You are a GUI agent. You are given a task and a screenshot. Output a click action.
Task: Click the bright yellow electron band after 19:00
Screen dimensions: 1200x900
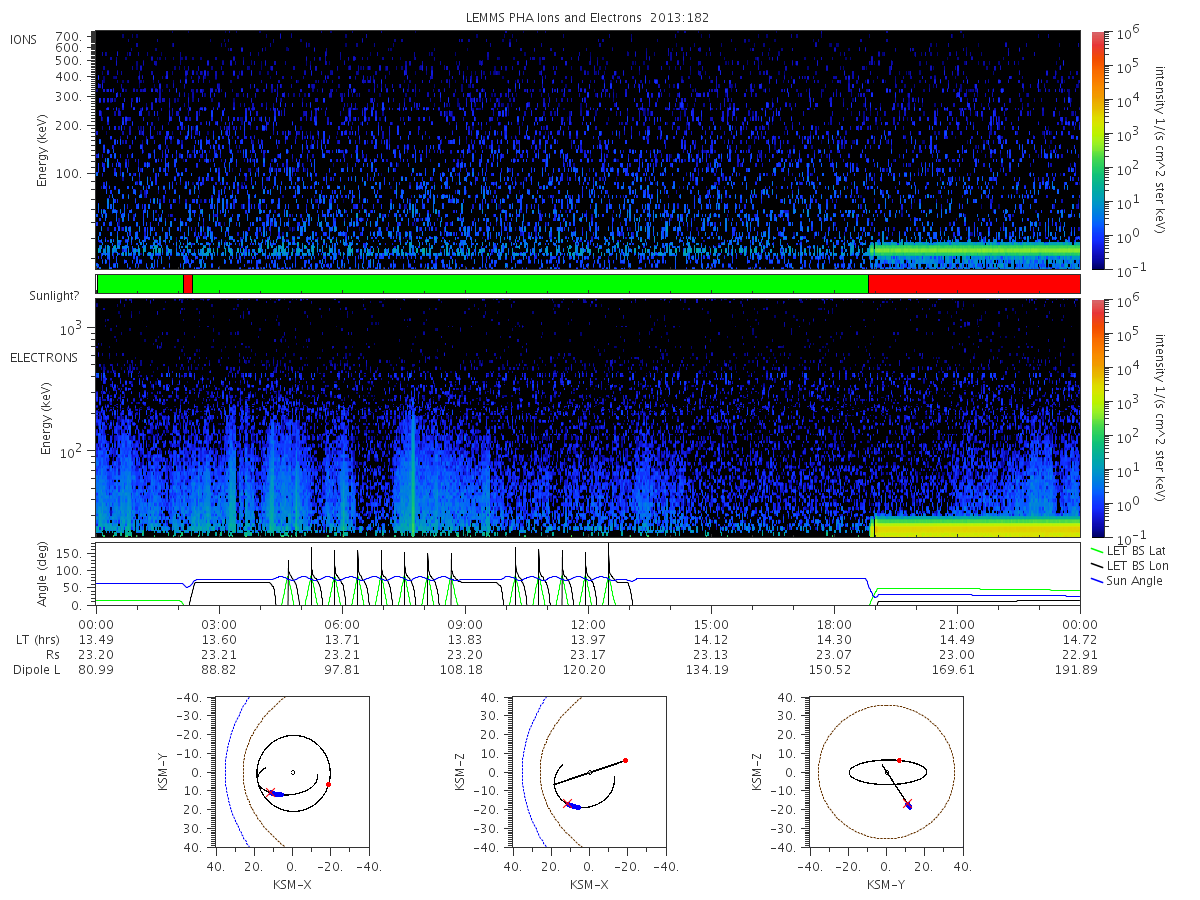coord(977,527)
